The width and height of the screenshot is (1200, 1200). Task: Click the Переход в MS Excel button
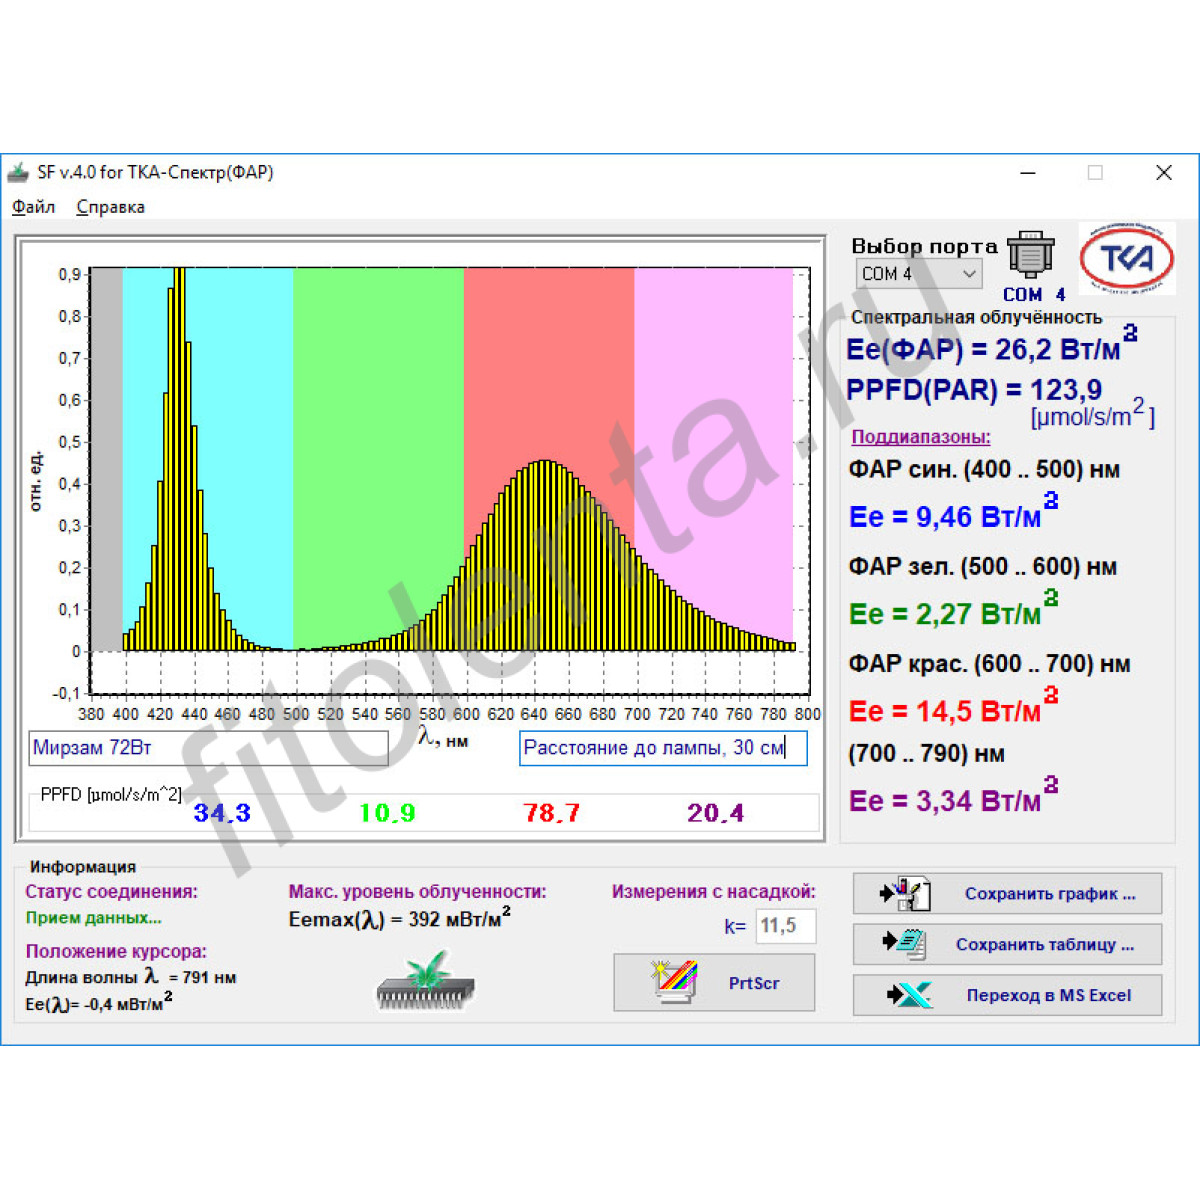pyautogui.click(x=1007, y=995)
